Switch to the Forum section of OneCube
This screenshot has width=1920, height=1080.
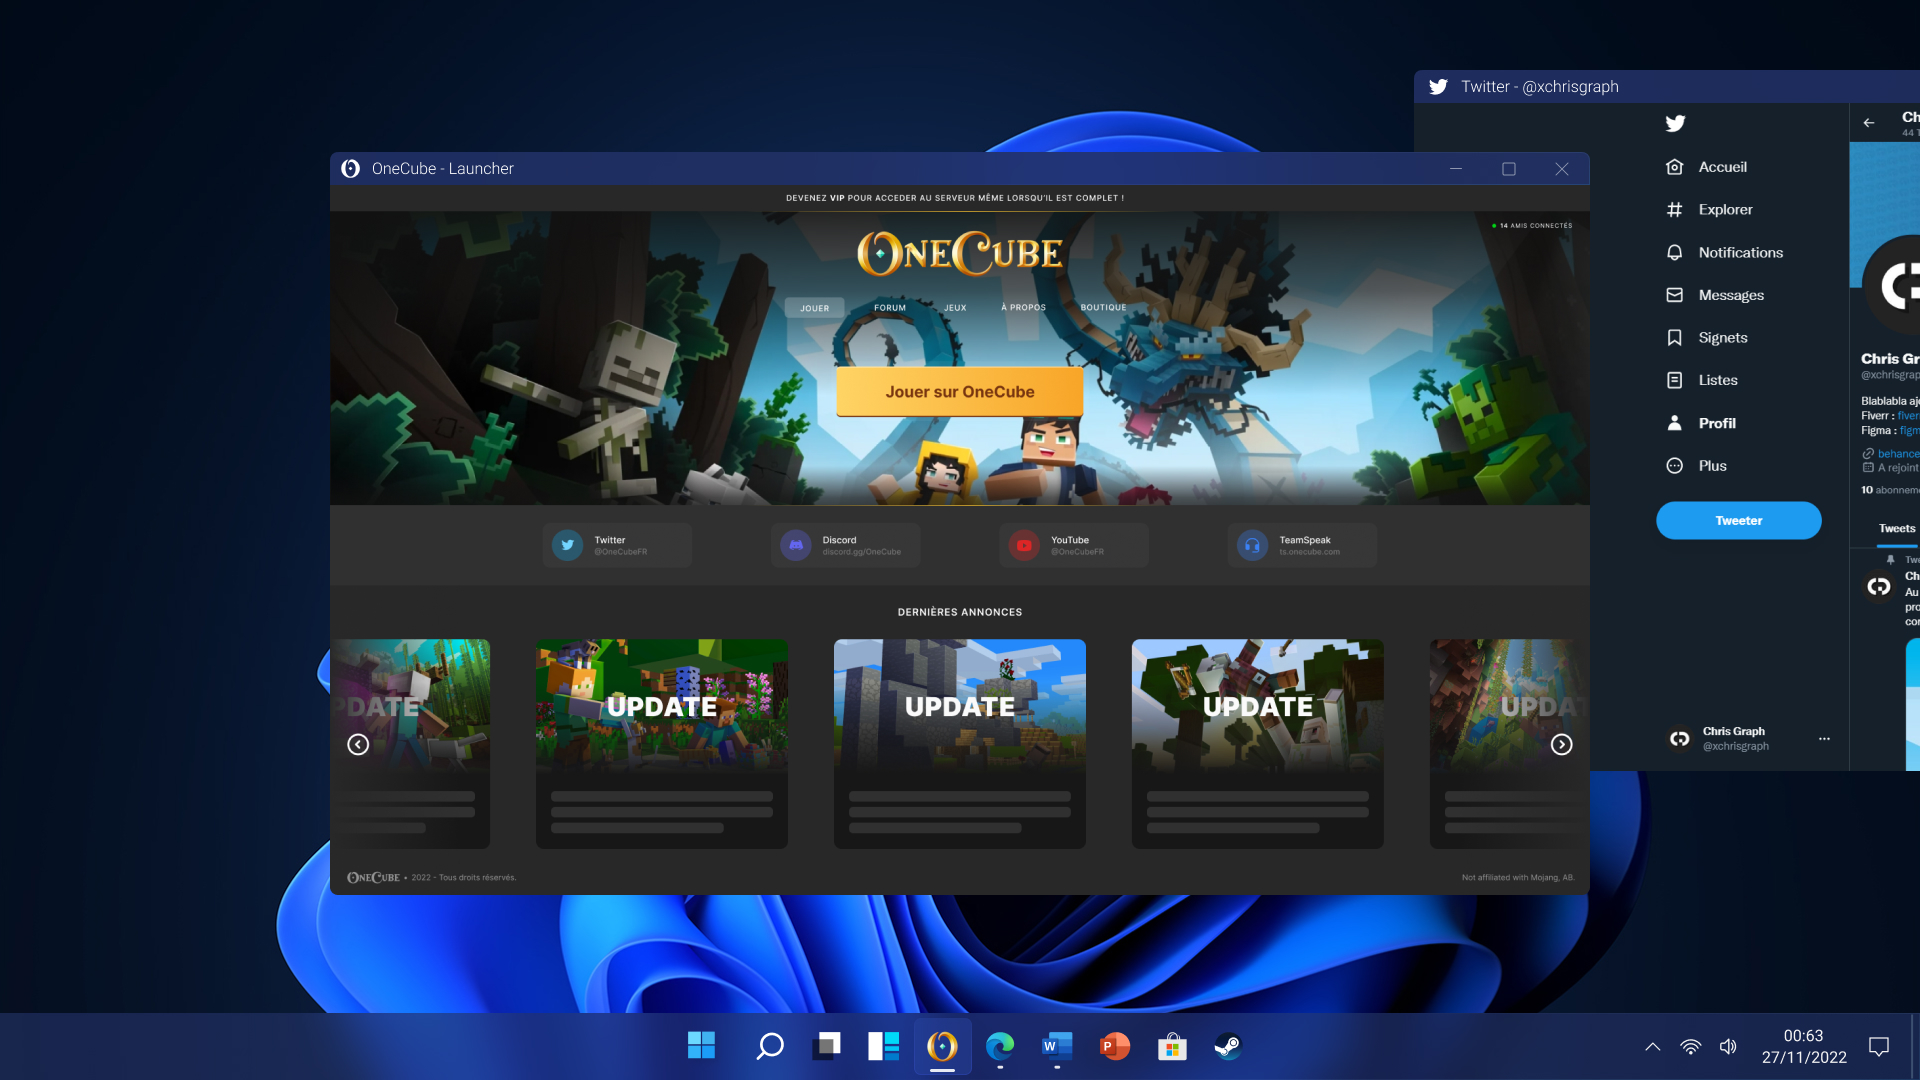[889, 307]
